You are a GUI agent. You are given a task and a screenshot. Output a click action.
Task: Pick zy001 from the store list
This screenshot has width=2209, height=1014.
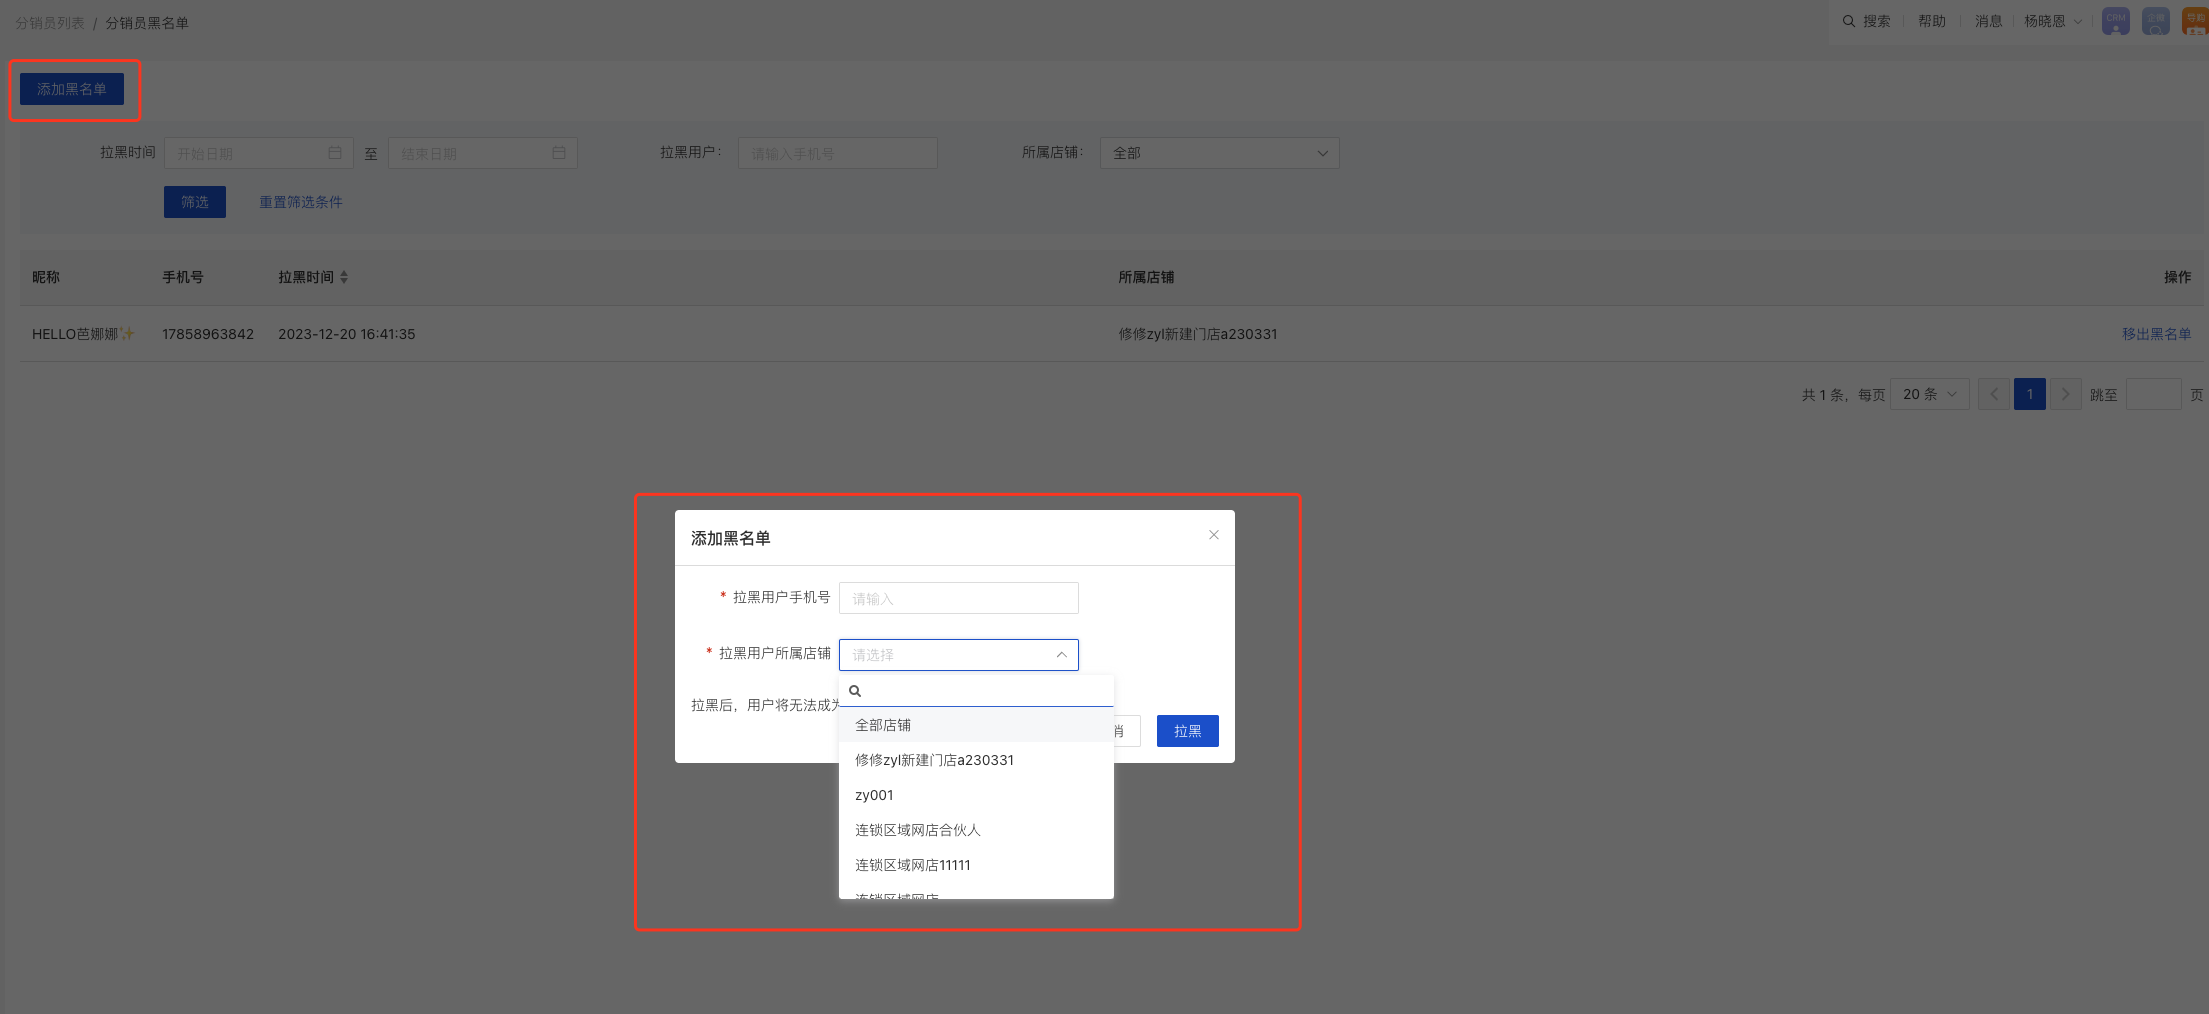[x=976, y=795]
